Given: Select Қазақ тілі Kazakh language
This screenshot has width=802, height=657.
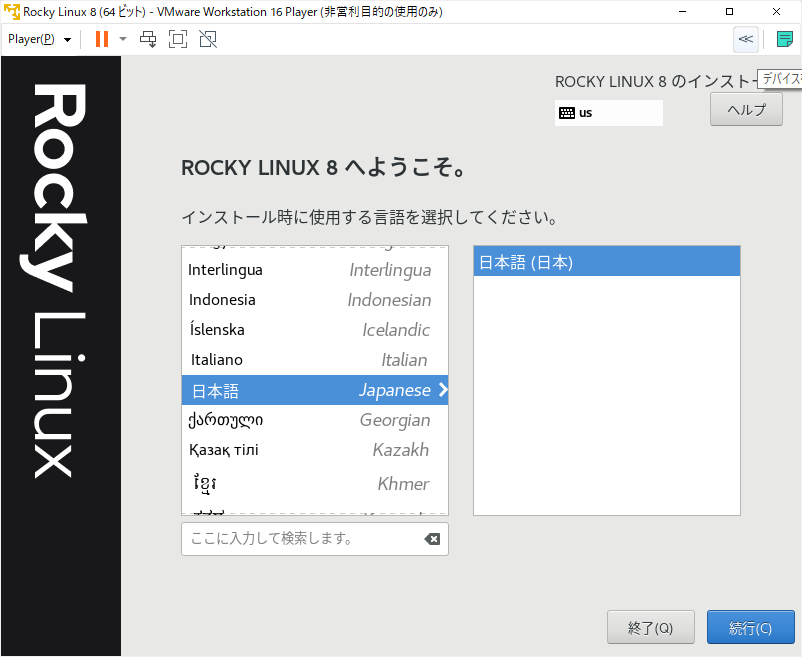Looking at the screenshot, I should (315, 450).
